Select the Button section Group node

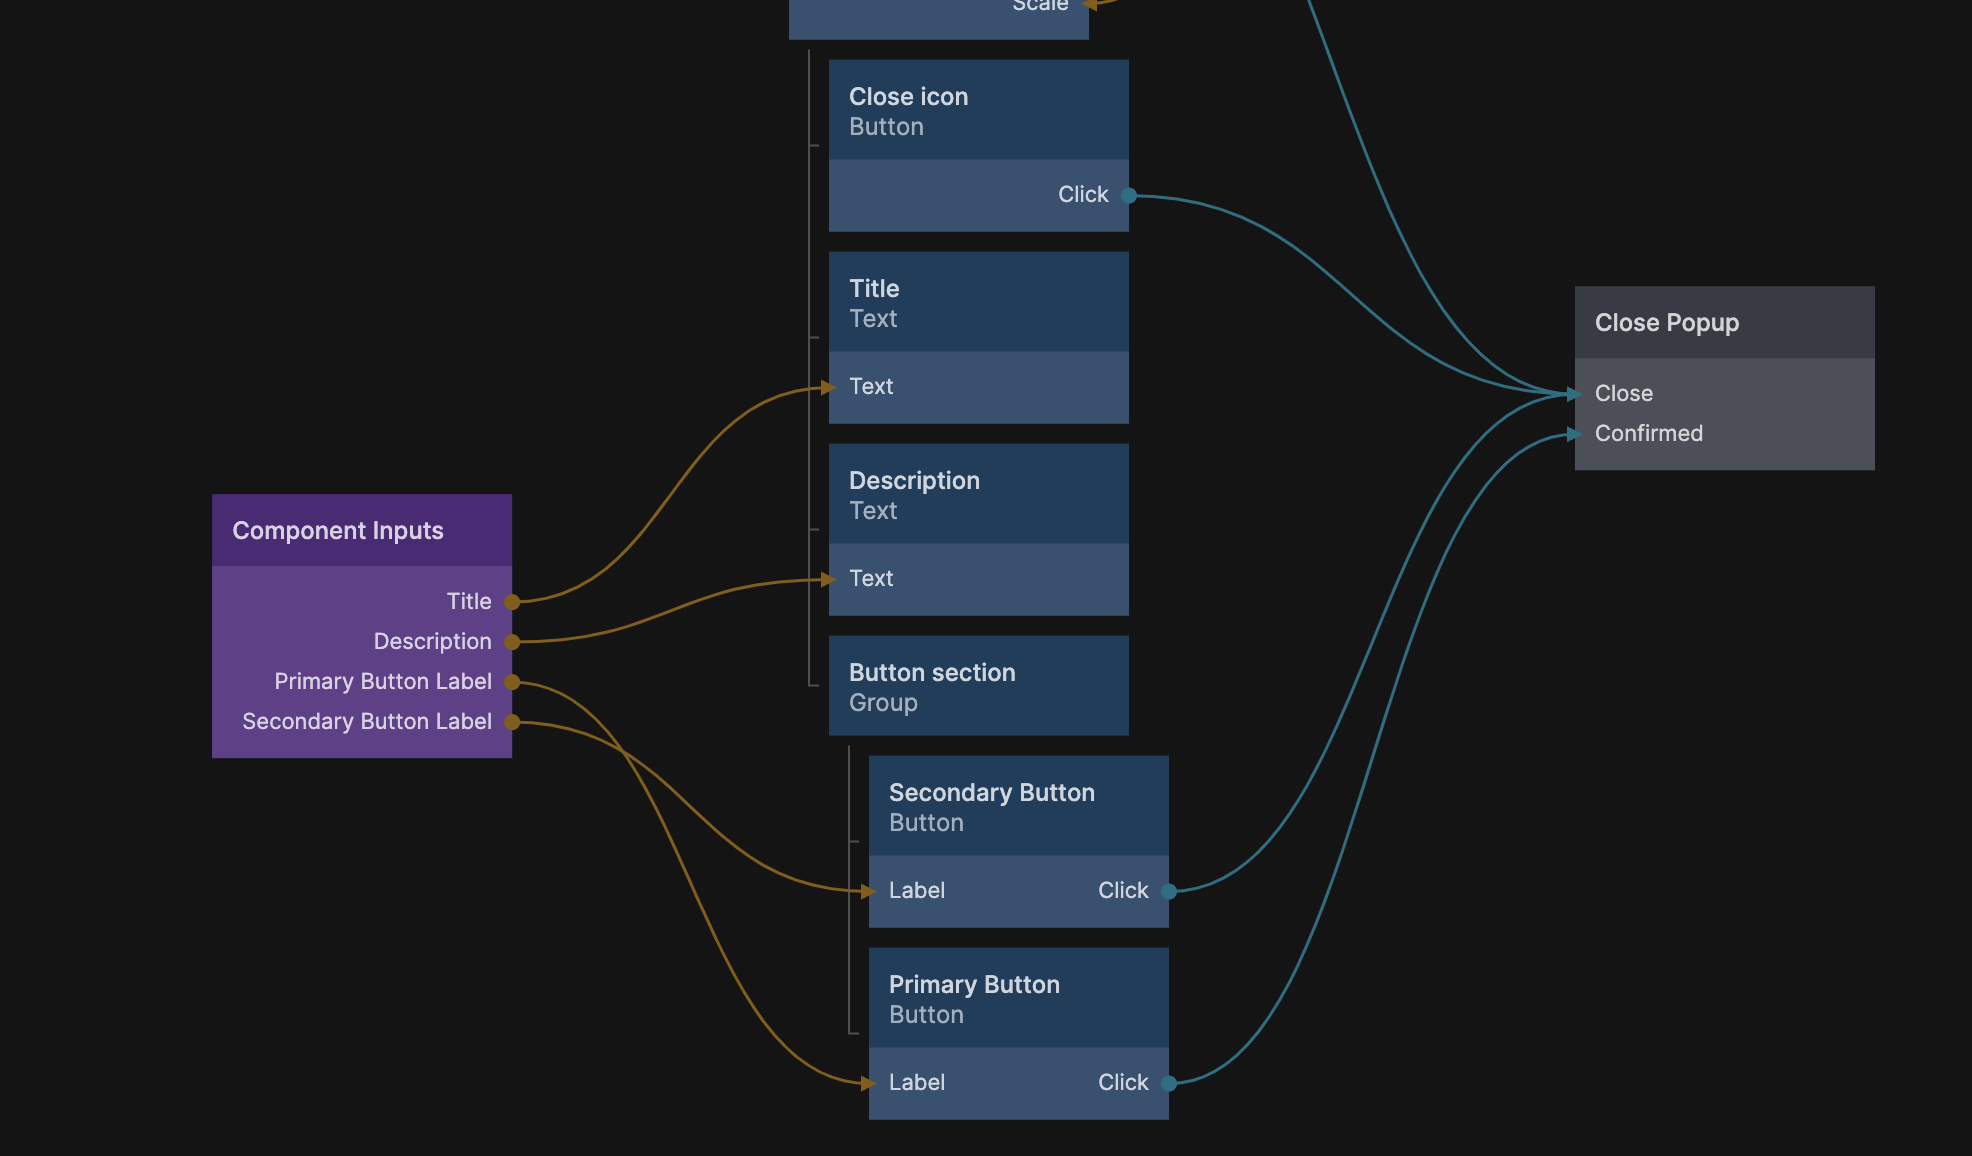point(978,686)
